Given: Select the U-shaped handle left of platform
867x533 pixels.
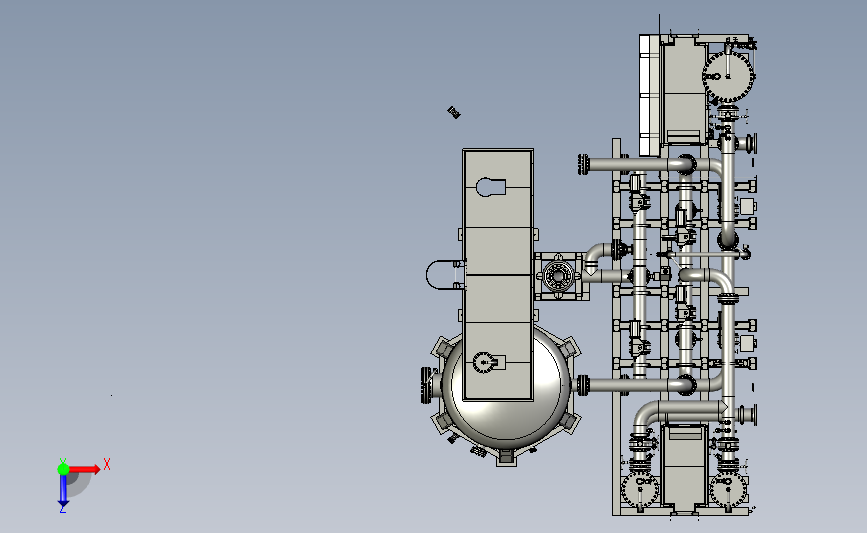Looking at the screenshot, I should pos(445,275).
